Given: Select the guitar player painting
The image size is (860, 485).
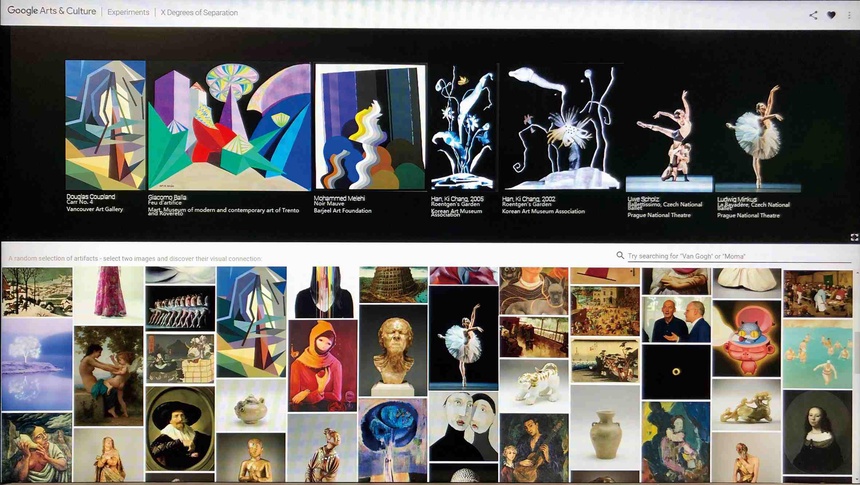Looking at the screenshot, I should click(534, 448).
